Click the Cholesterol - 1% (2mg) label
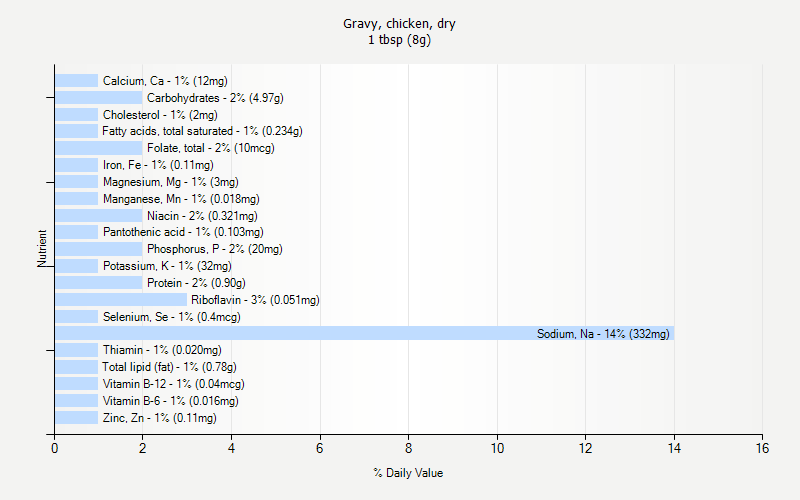The image size is (800, 500). (x=160, y=115)
